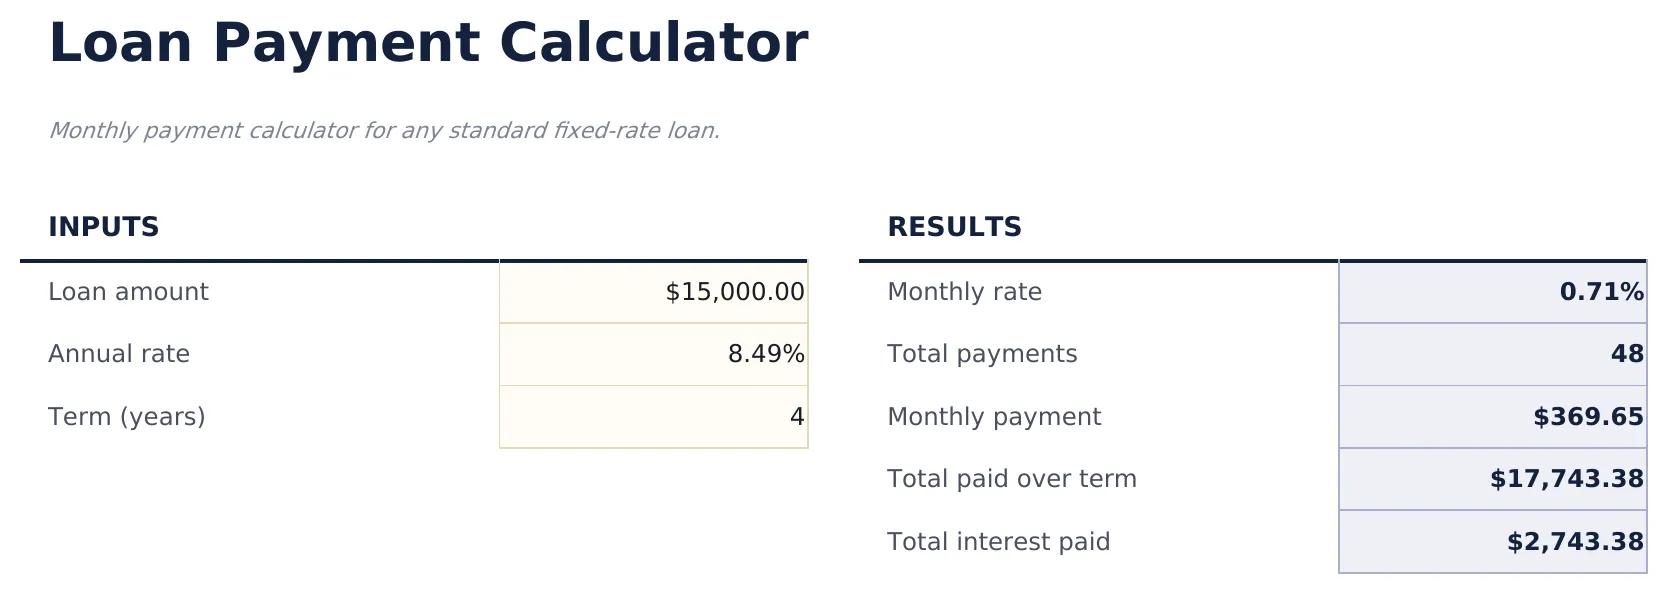Image resolution: width=1668 pixels, height=594 pixels.
Task: Click the Loan amount row label
Action: [128, 292]
